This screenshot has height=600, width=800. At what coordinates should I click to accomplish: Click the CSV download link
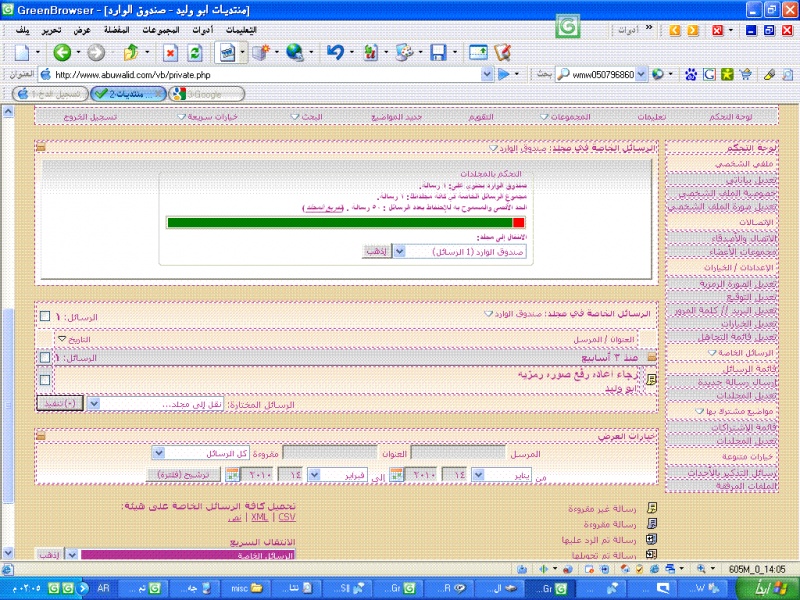click(x=288, y=517)
